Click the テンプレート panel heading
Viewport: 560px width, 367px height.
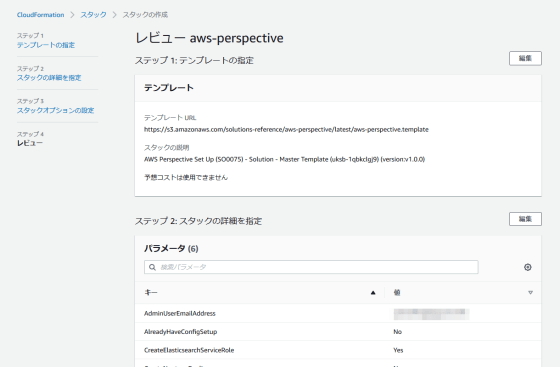169,88
